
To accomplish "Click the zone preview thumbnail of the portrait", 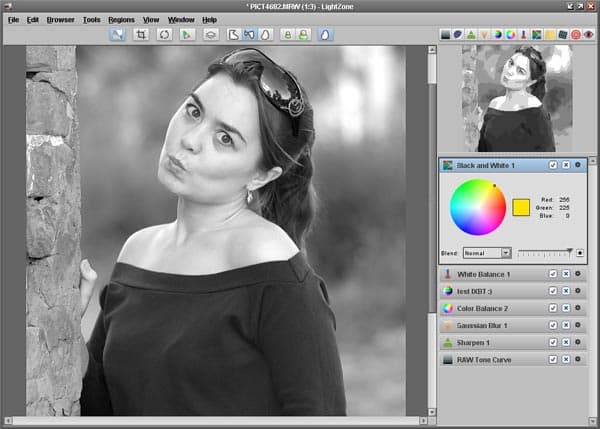I will pyautogui.click(x=517, y=98).
